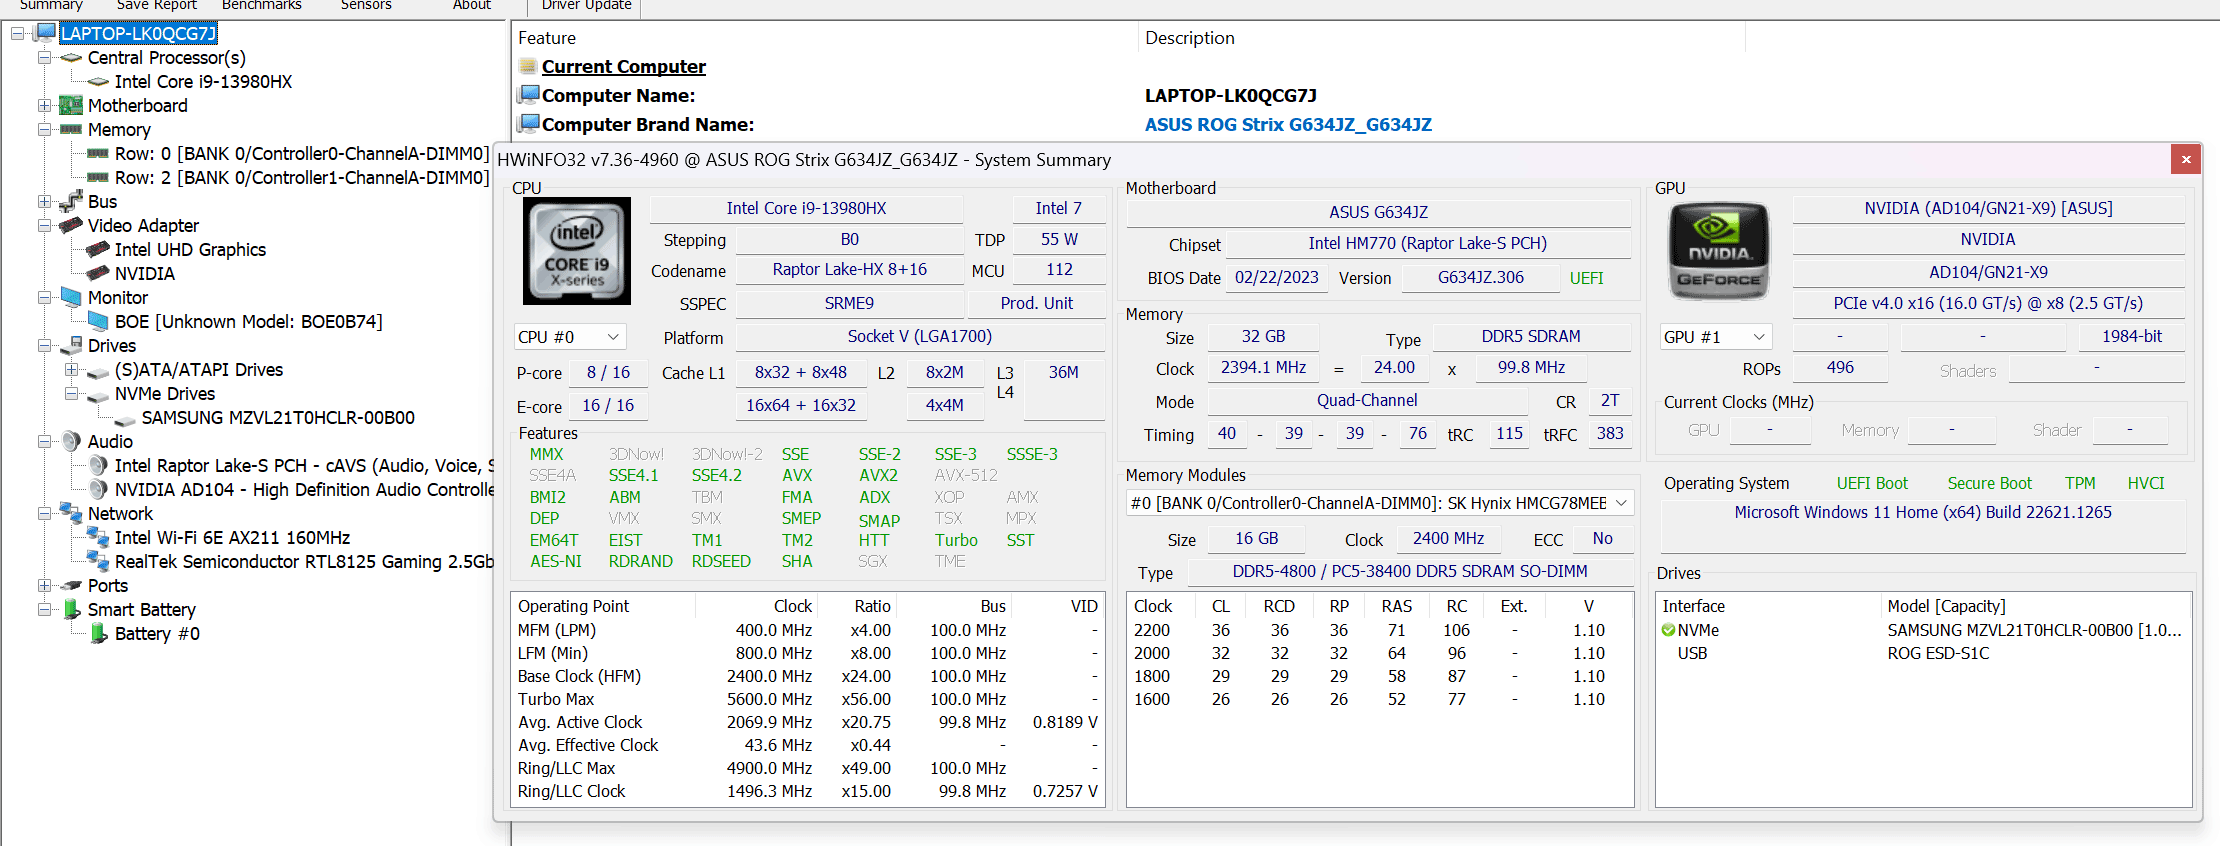
Task: Click the Audio speaker icon in tree
Action: click(x=71, y=441)
